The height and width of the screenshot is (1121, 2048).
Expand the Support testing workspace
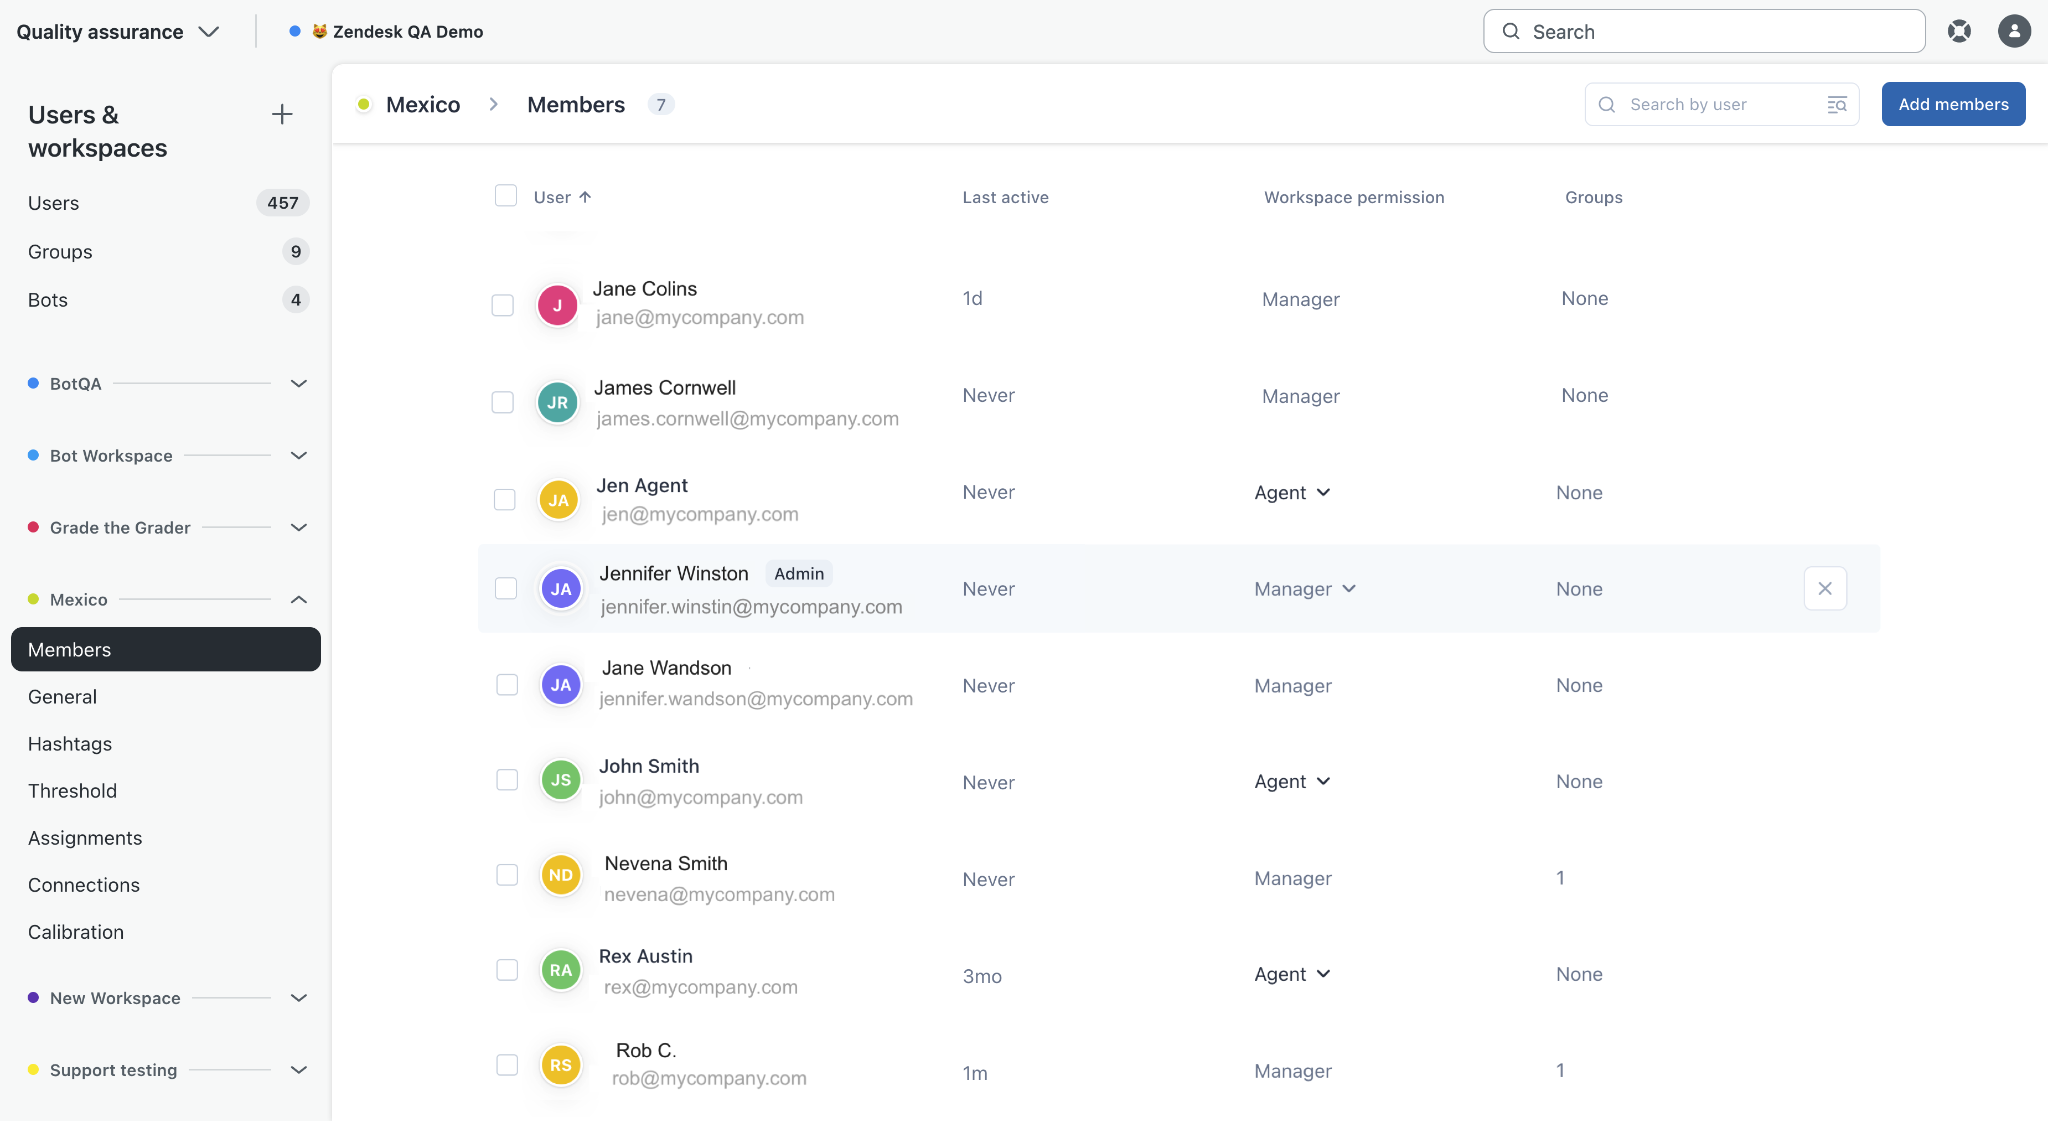click(298, 1070)
